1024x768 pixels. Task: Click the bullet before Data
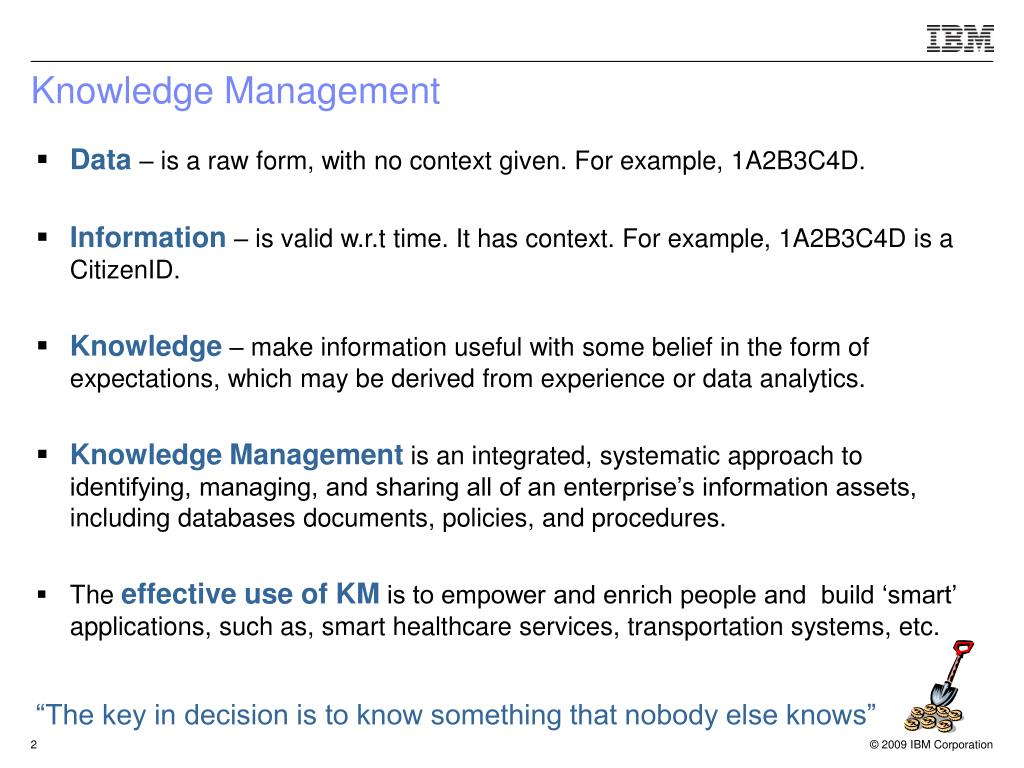[42, 159]
